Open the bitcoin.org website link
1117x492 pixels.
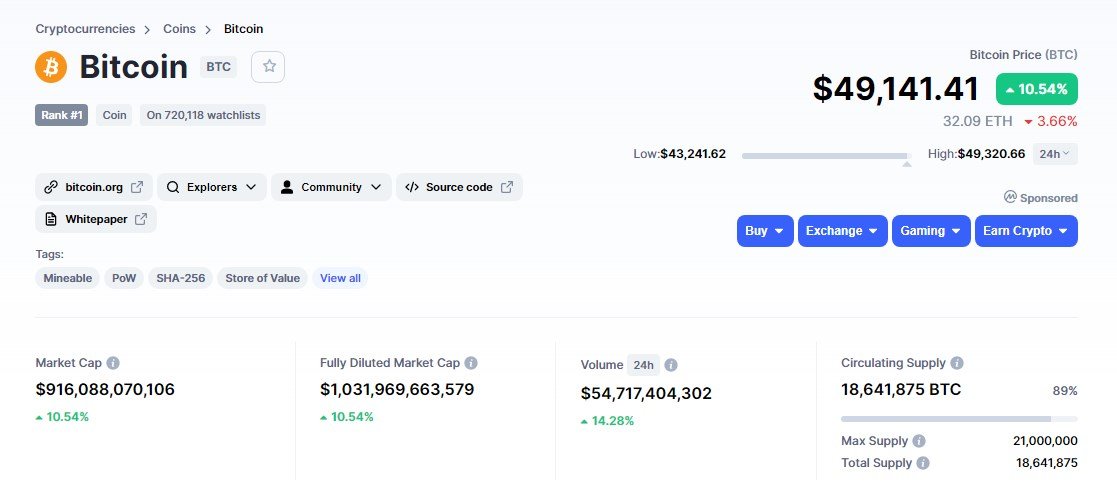pos(93,187)
